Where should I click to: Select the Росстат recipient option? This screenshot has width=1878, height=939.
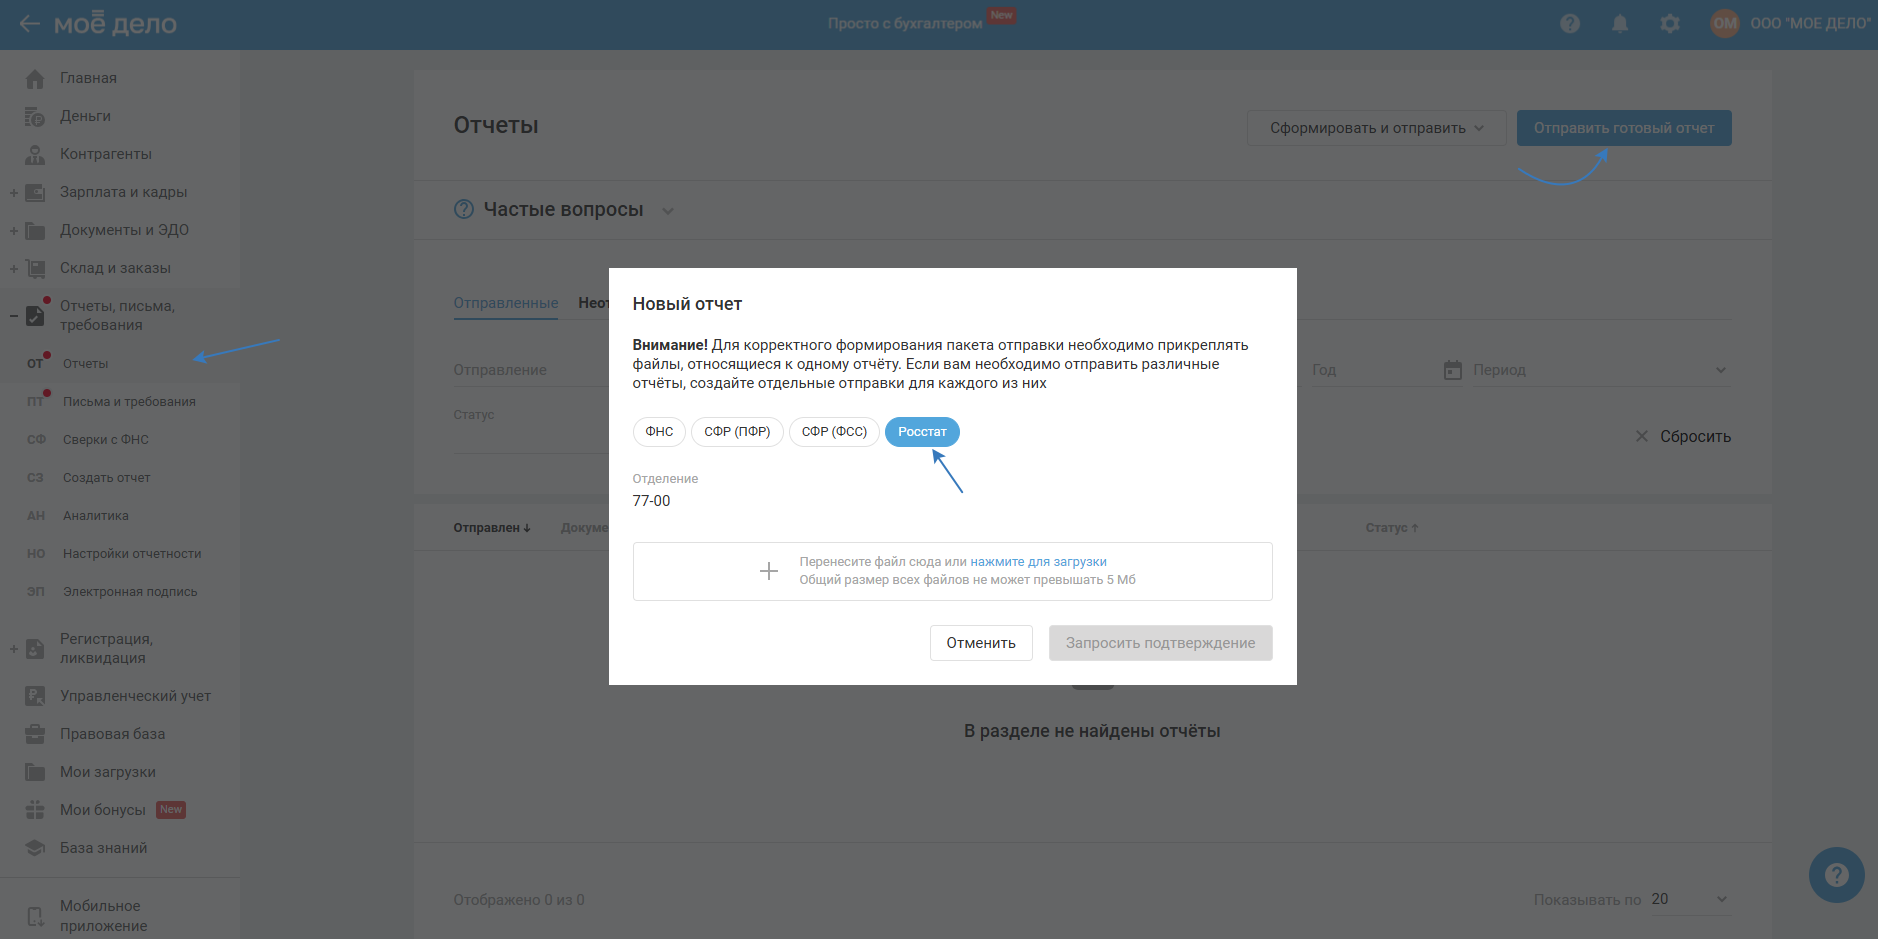tap(922, 432)
